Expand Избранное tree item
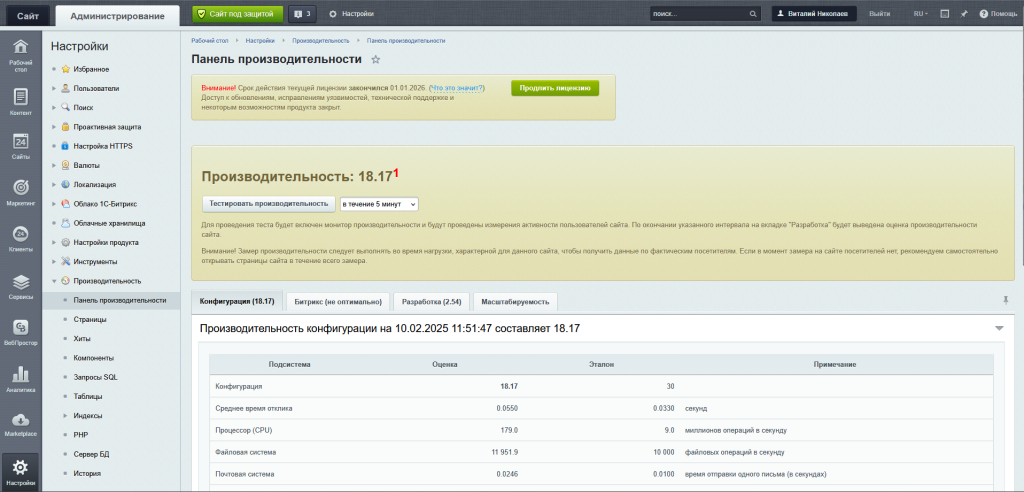Viewport: 1024px width, 492px height. (54, 69)
